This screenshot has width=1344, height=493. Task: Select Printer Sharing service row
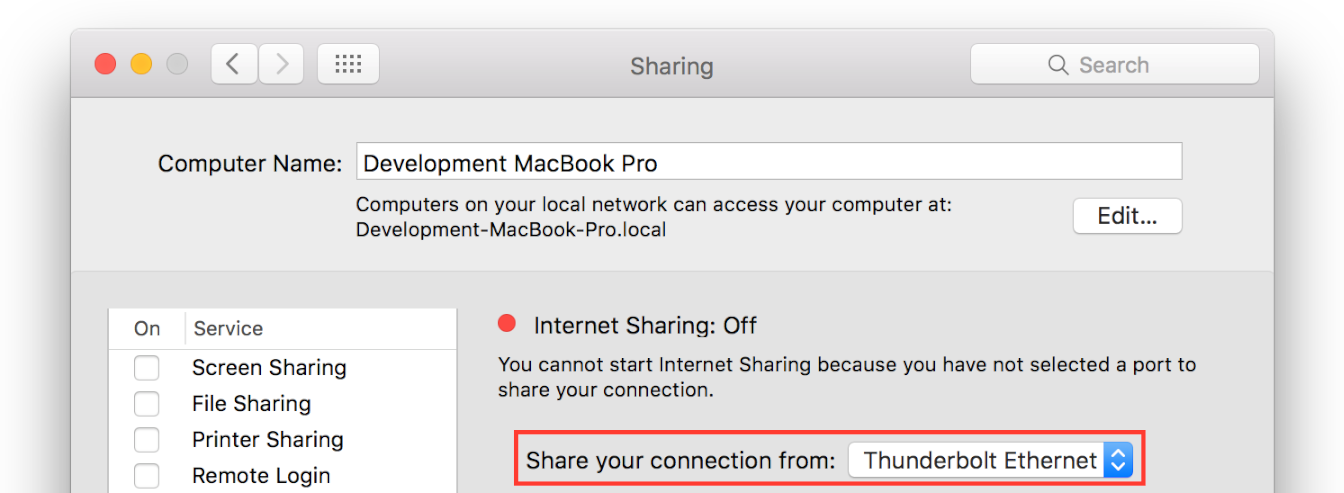267,440
